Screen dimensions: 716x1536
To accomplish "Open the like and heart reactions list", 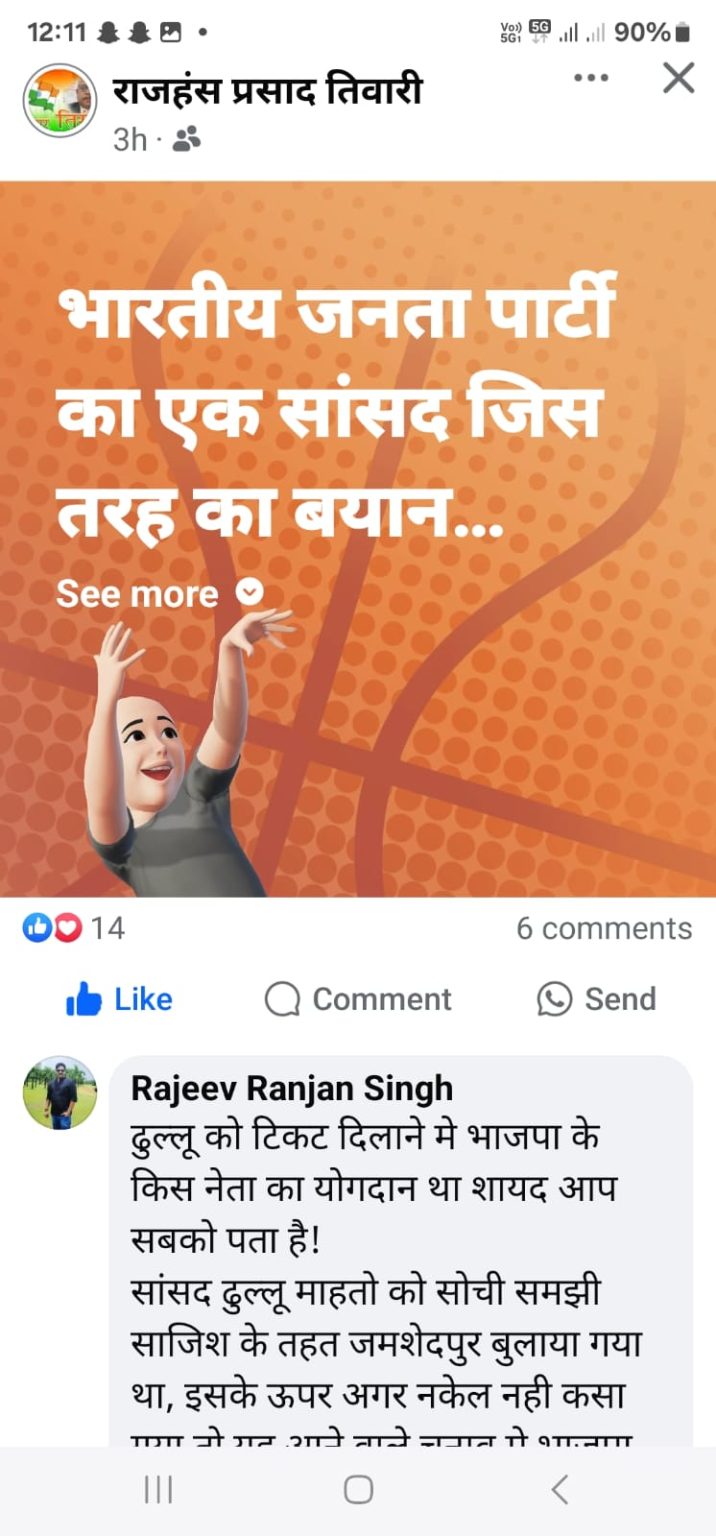I will (x=73, y=929).
